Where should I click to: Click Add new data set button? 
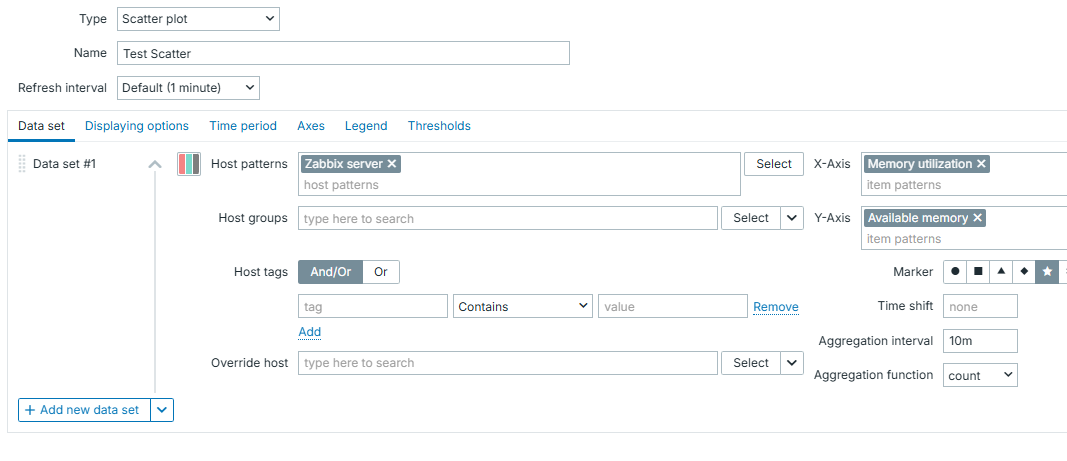tap(84, 410)
